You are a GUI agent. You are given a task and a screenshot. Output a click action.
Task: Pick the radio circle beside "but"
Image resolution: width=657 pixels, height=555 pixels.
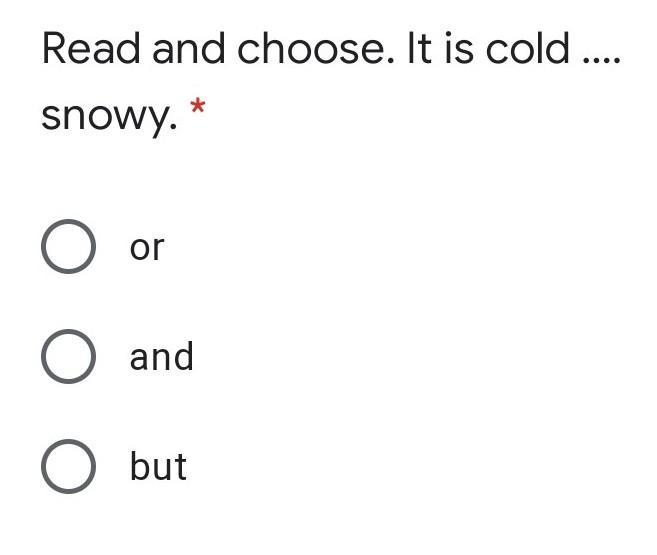click(x=69, y=467)
